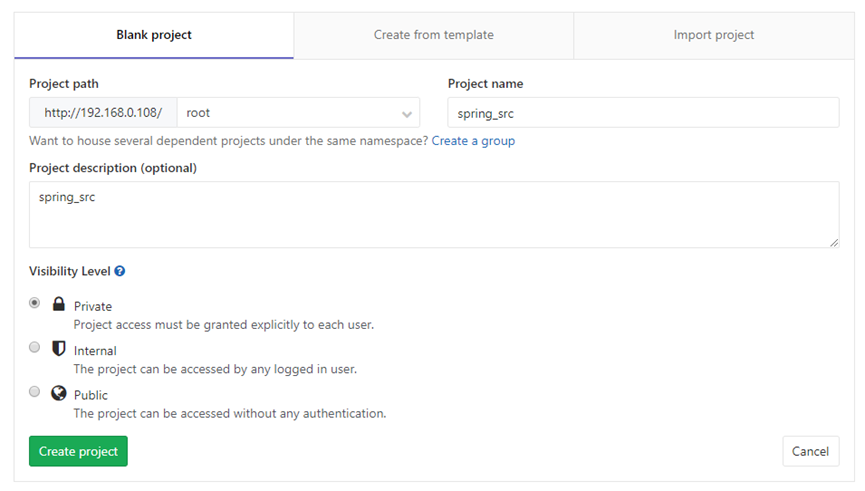Click the green Create project button
Viewport: 865px width, 491px height.
coord(78,451)
